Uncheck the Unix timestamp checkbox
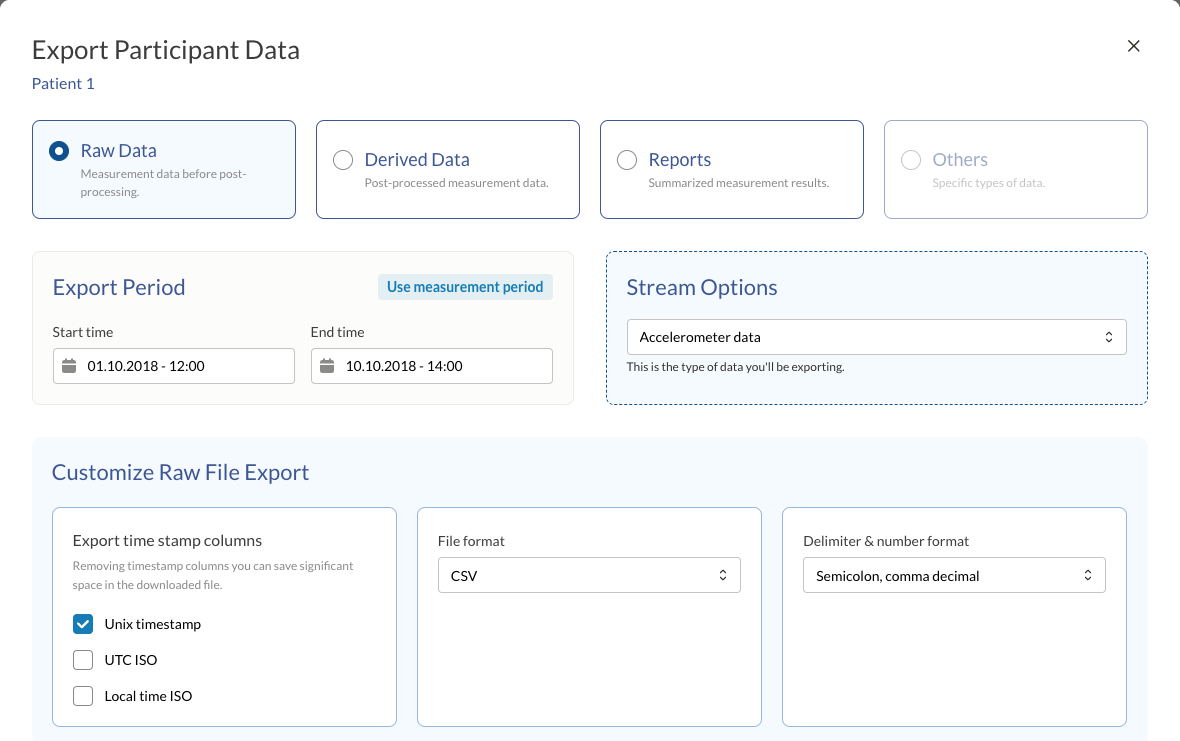The image size is (1180, 741). [83, 624]
